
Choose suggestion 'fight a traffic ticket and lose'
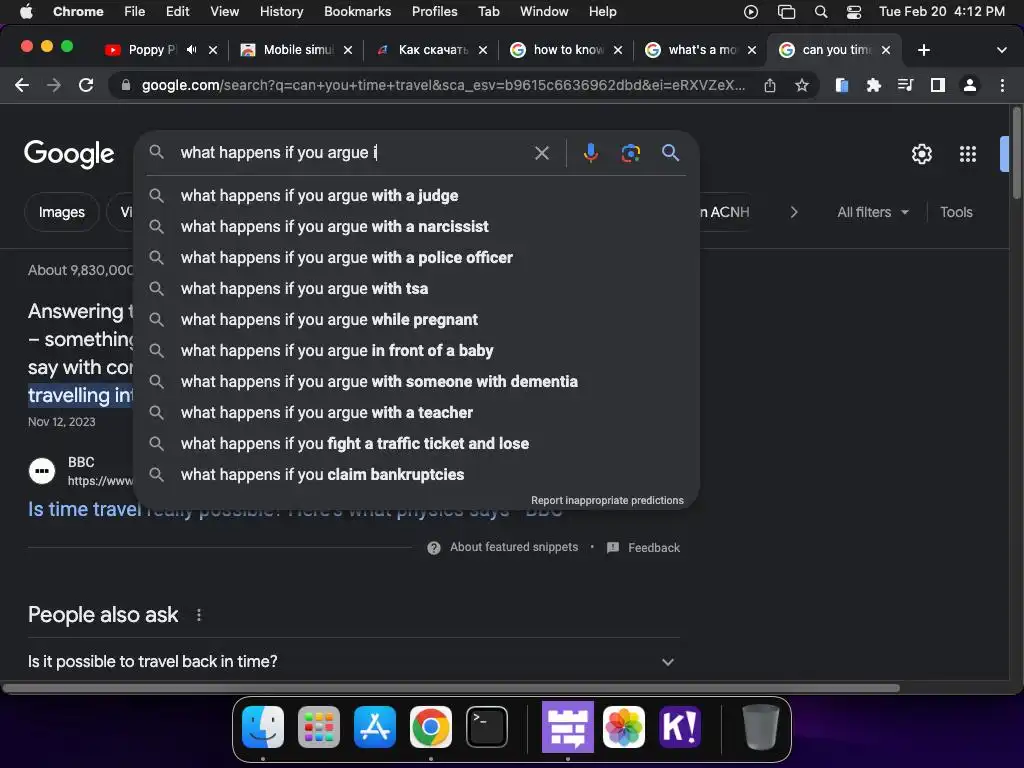[416, 444]
